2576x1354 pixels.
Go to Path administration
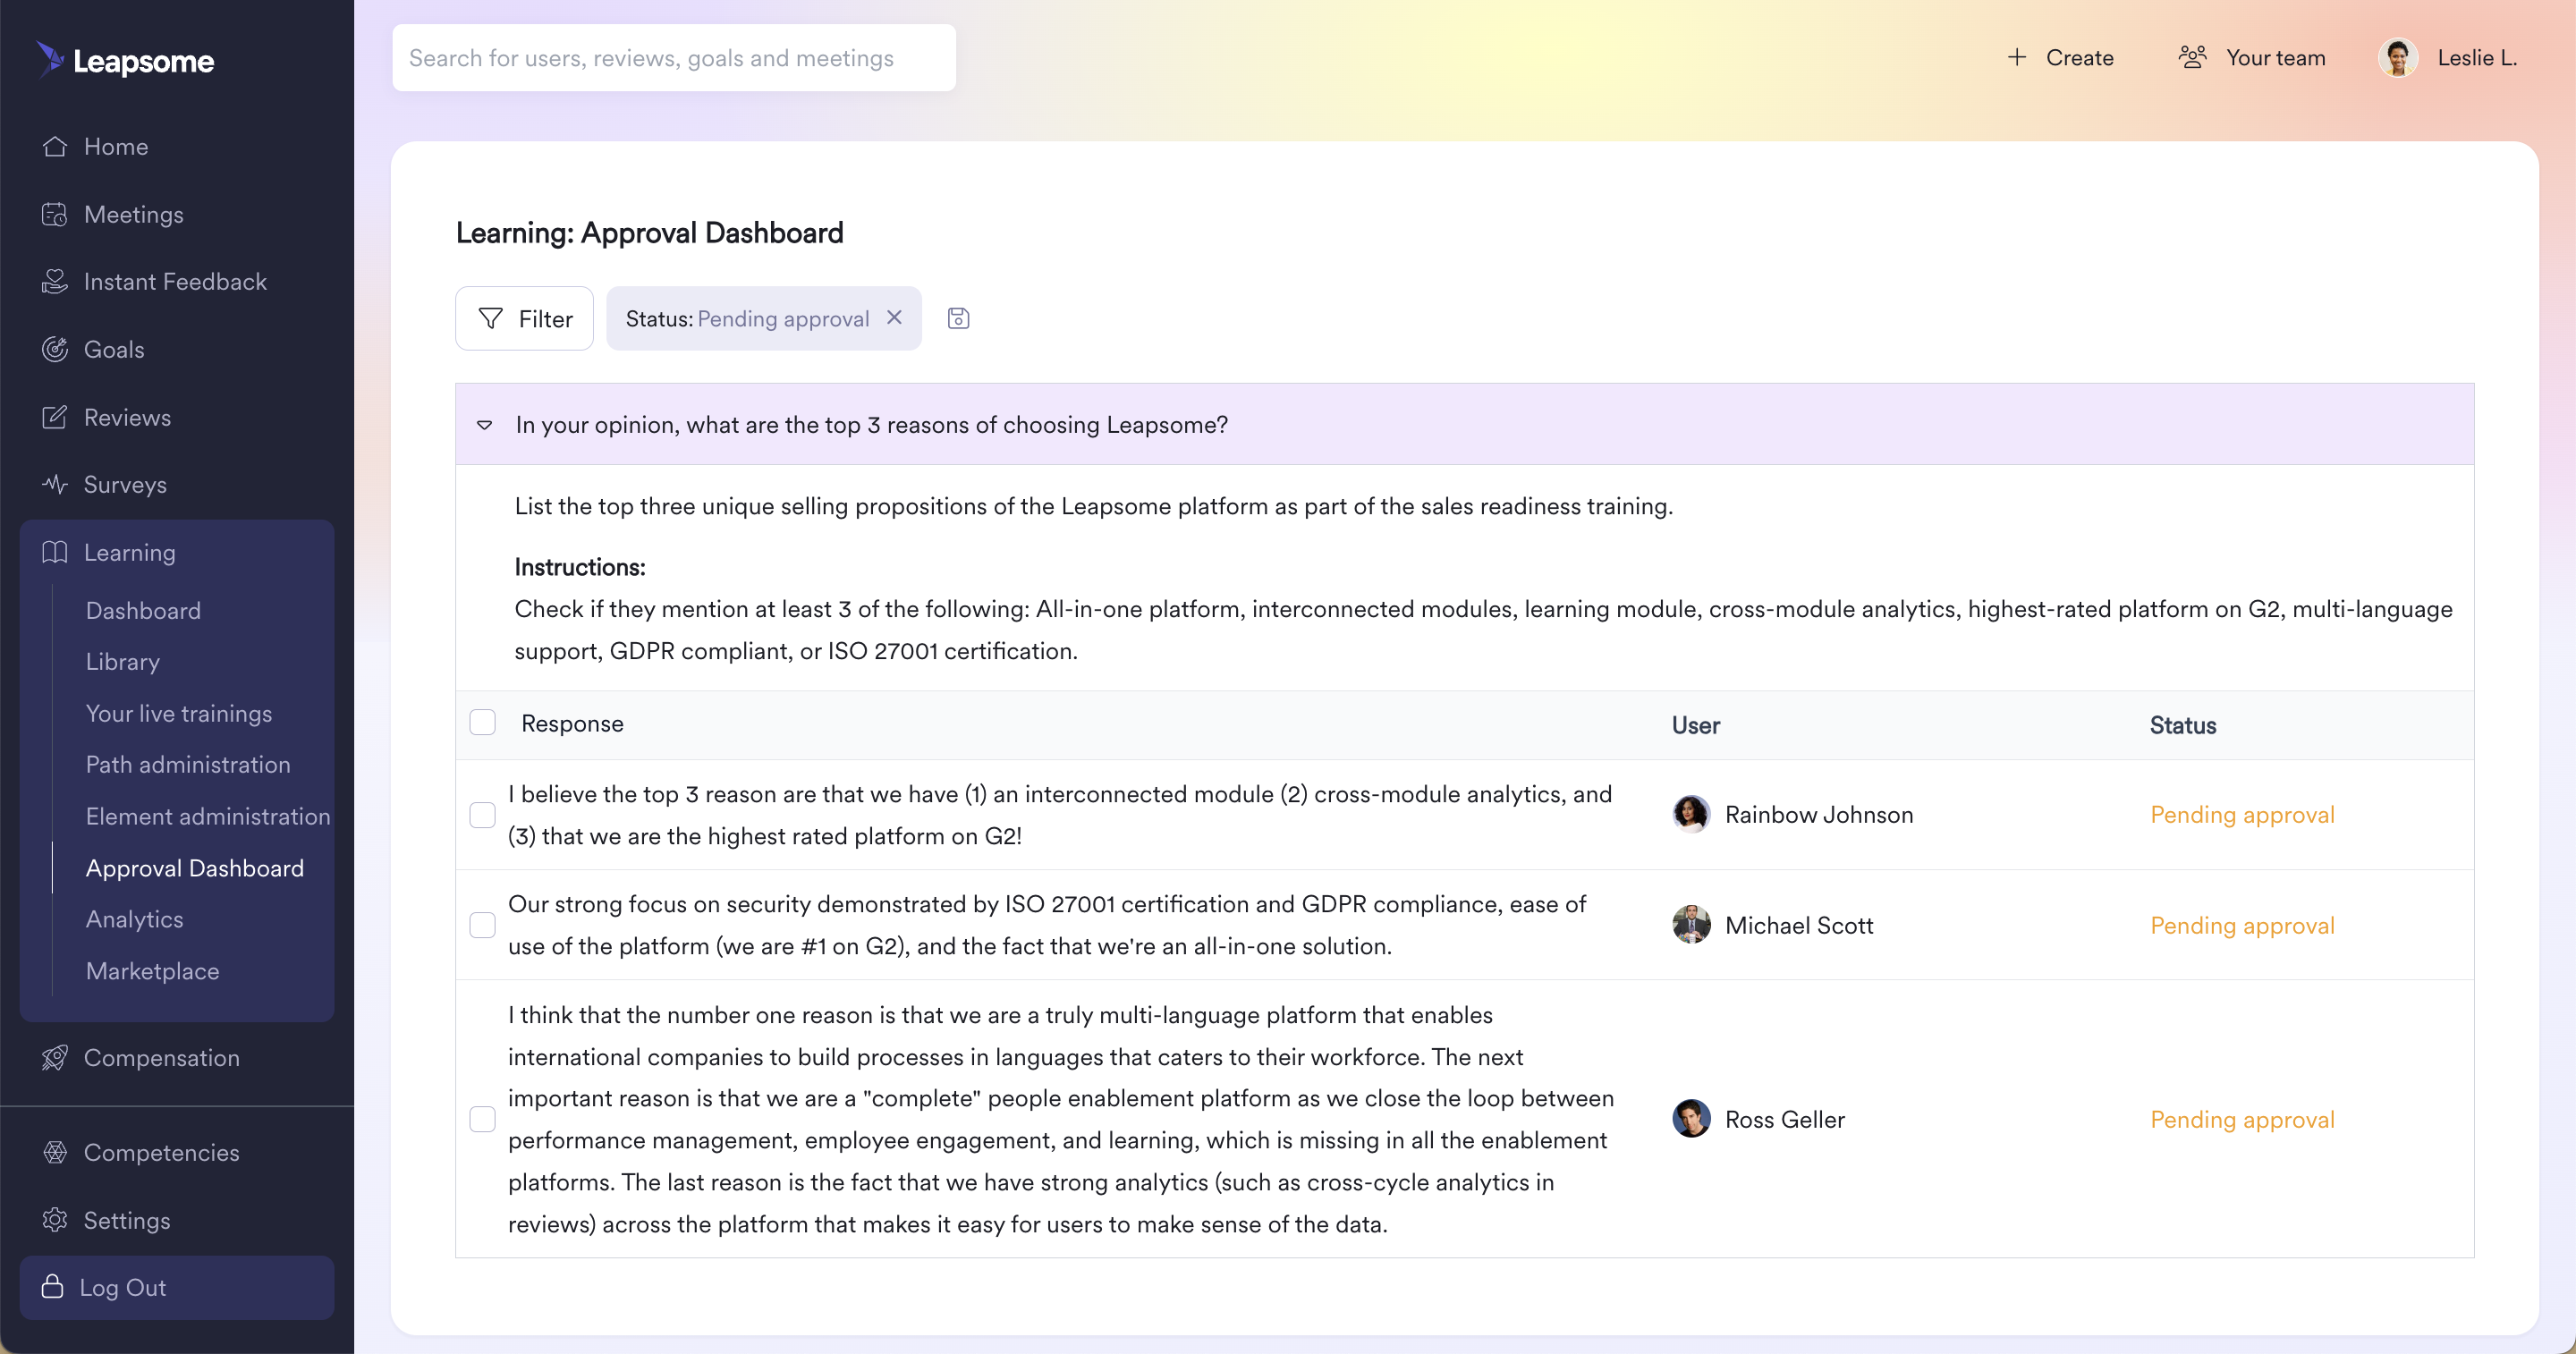click(x=188, y=764)
